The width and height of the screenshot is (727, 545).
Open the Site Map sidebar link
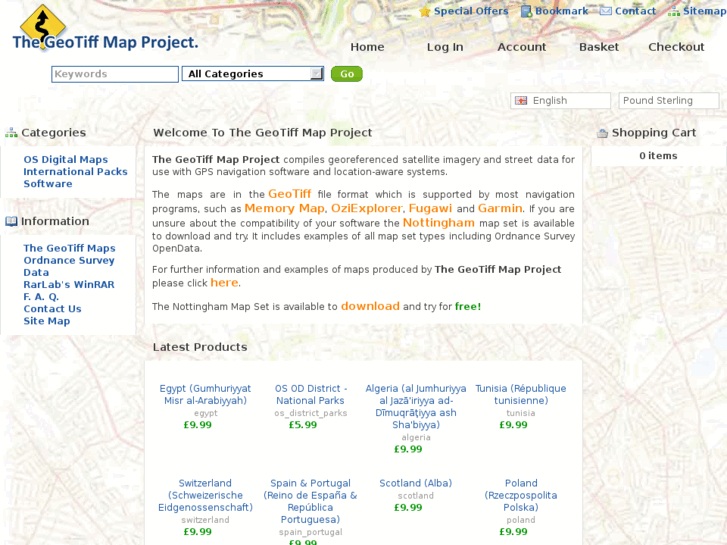click(x=47, y=321)
